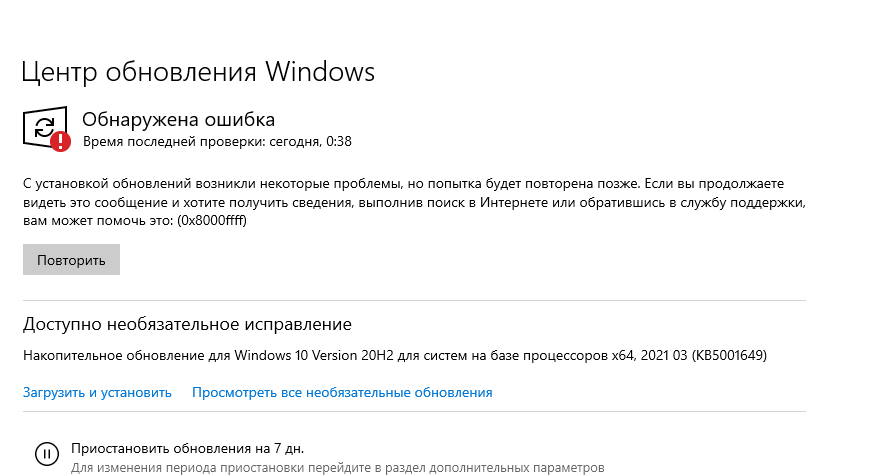Click the update status sync icon
The width and height of the screenshot is (882, 476).
(42, 126)
